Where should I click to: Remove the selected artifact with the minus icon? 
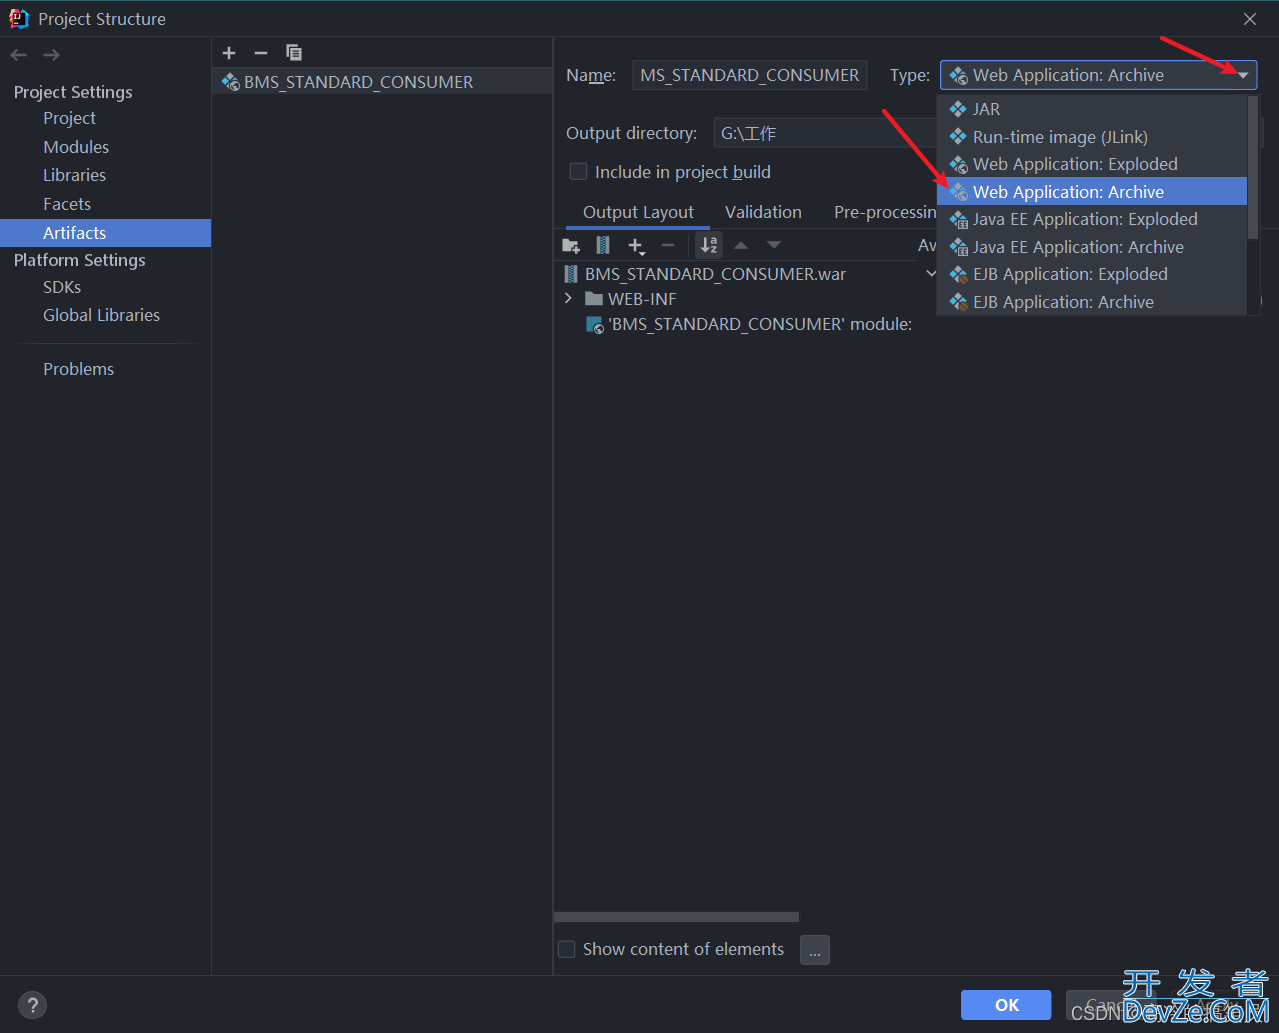click(x=261, y=53)
